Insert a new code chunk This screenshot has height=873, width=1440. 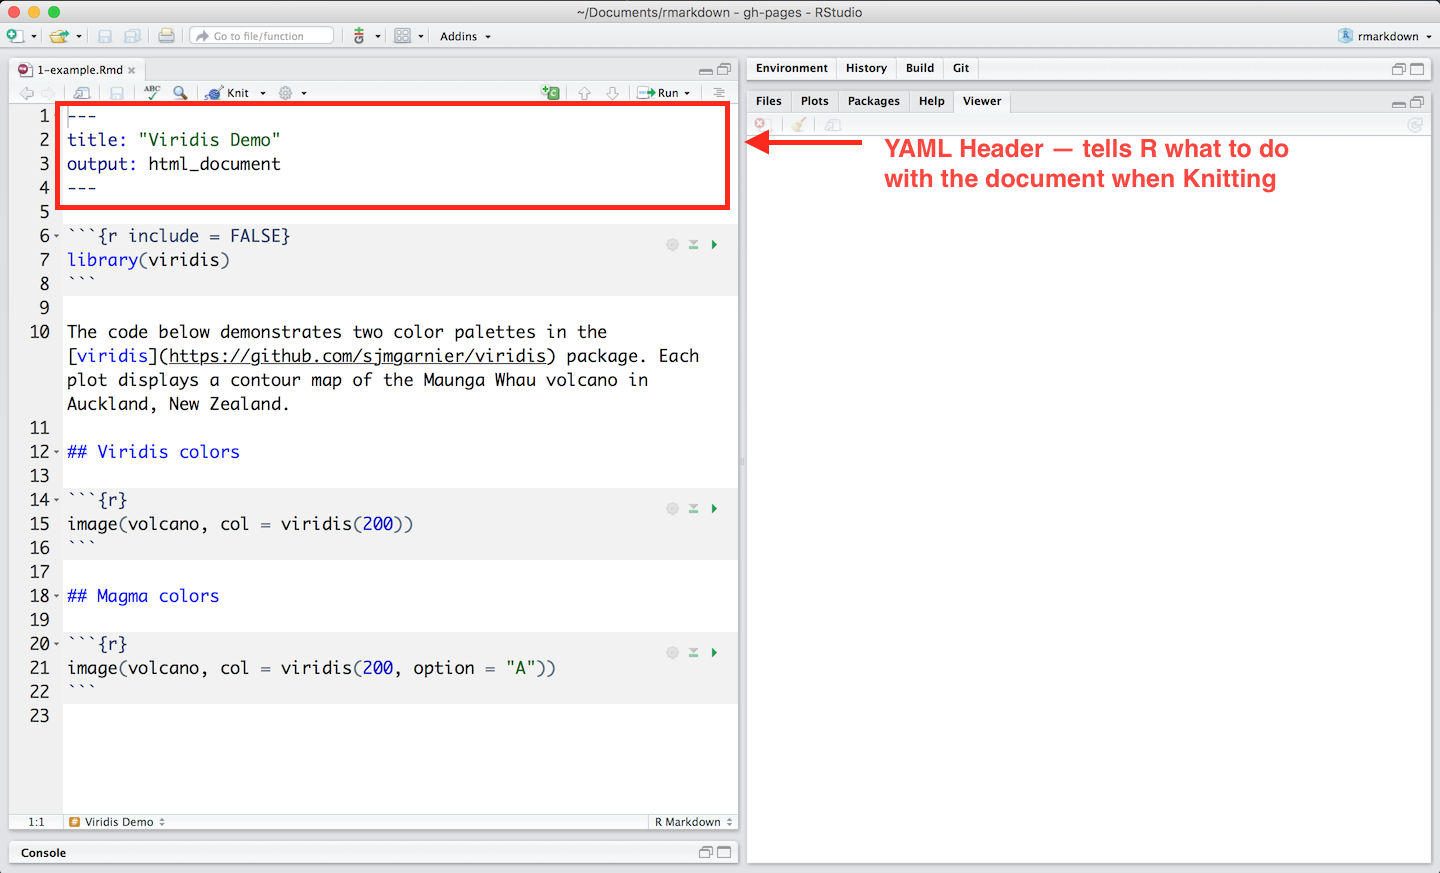point(551,92)
